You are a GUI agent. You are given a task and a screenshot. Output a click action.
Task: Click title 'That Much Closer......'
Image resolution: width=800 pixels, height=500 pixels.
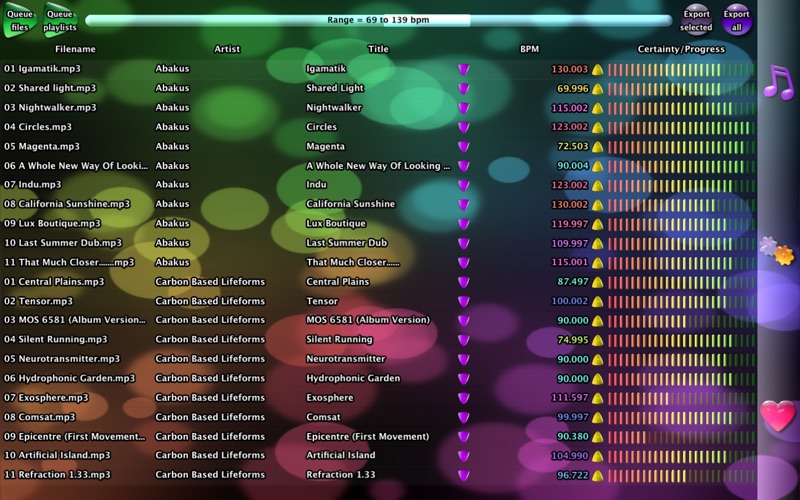(353, 262)
